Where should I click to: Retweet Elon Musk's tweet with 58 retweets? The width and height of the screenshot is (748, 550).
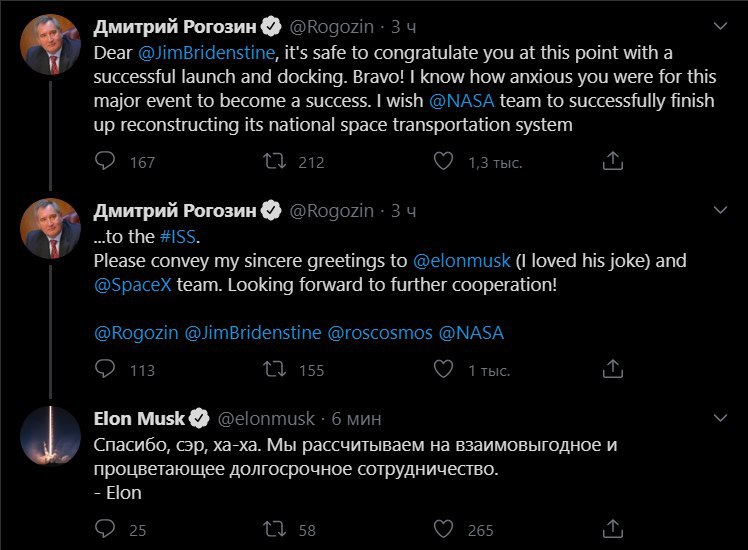click(x=275, y=529)
